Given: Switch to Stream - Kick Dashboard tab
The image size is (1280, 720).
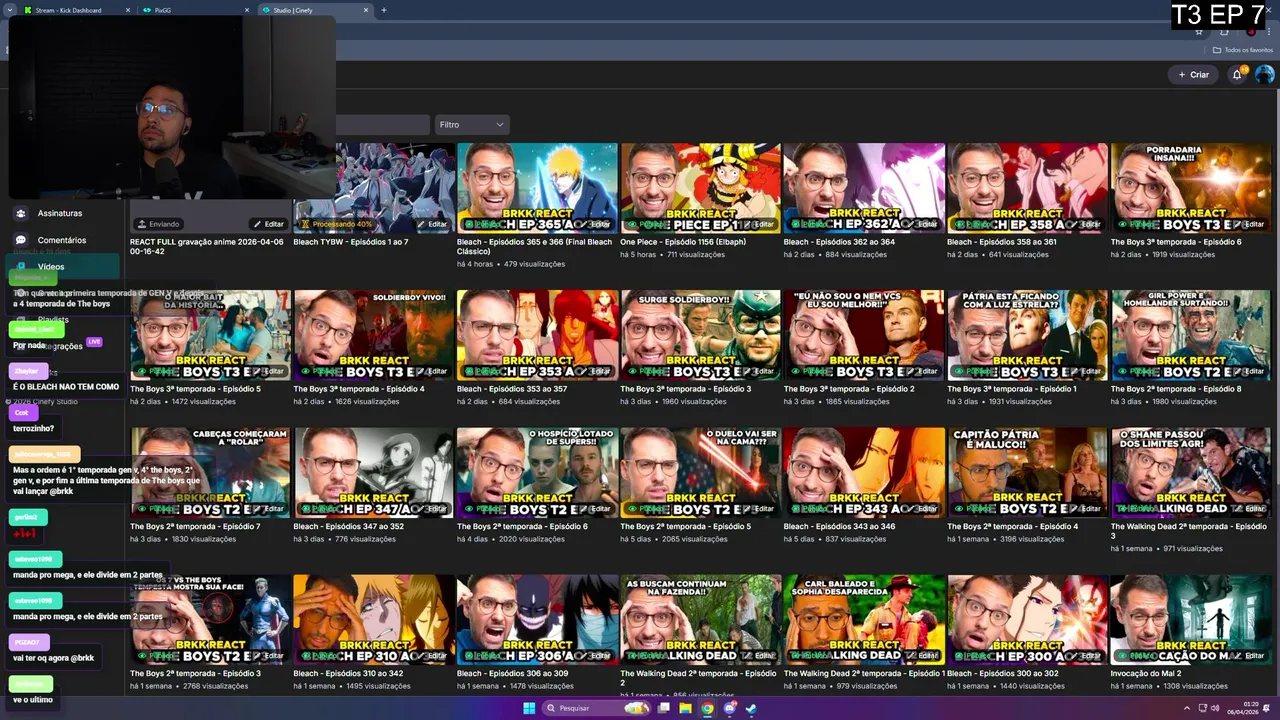Looking at the screenshot, I should (75, 10).
